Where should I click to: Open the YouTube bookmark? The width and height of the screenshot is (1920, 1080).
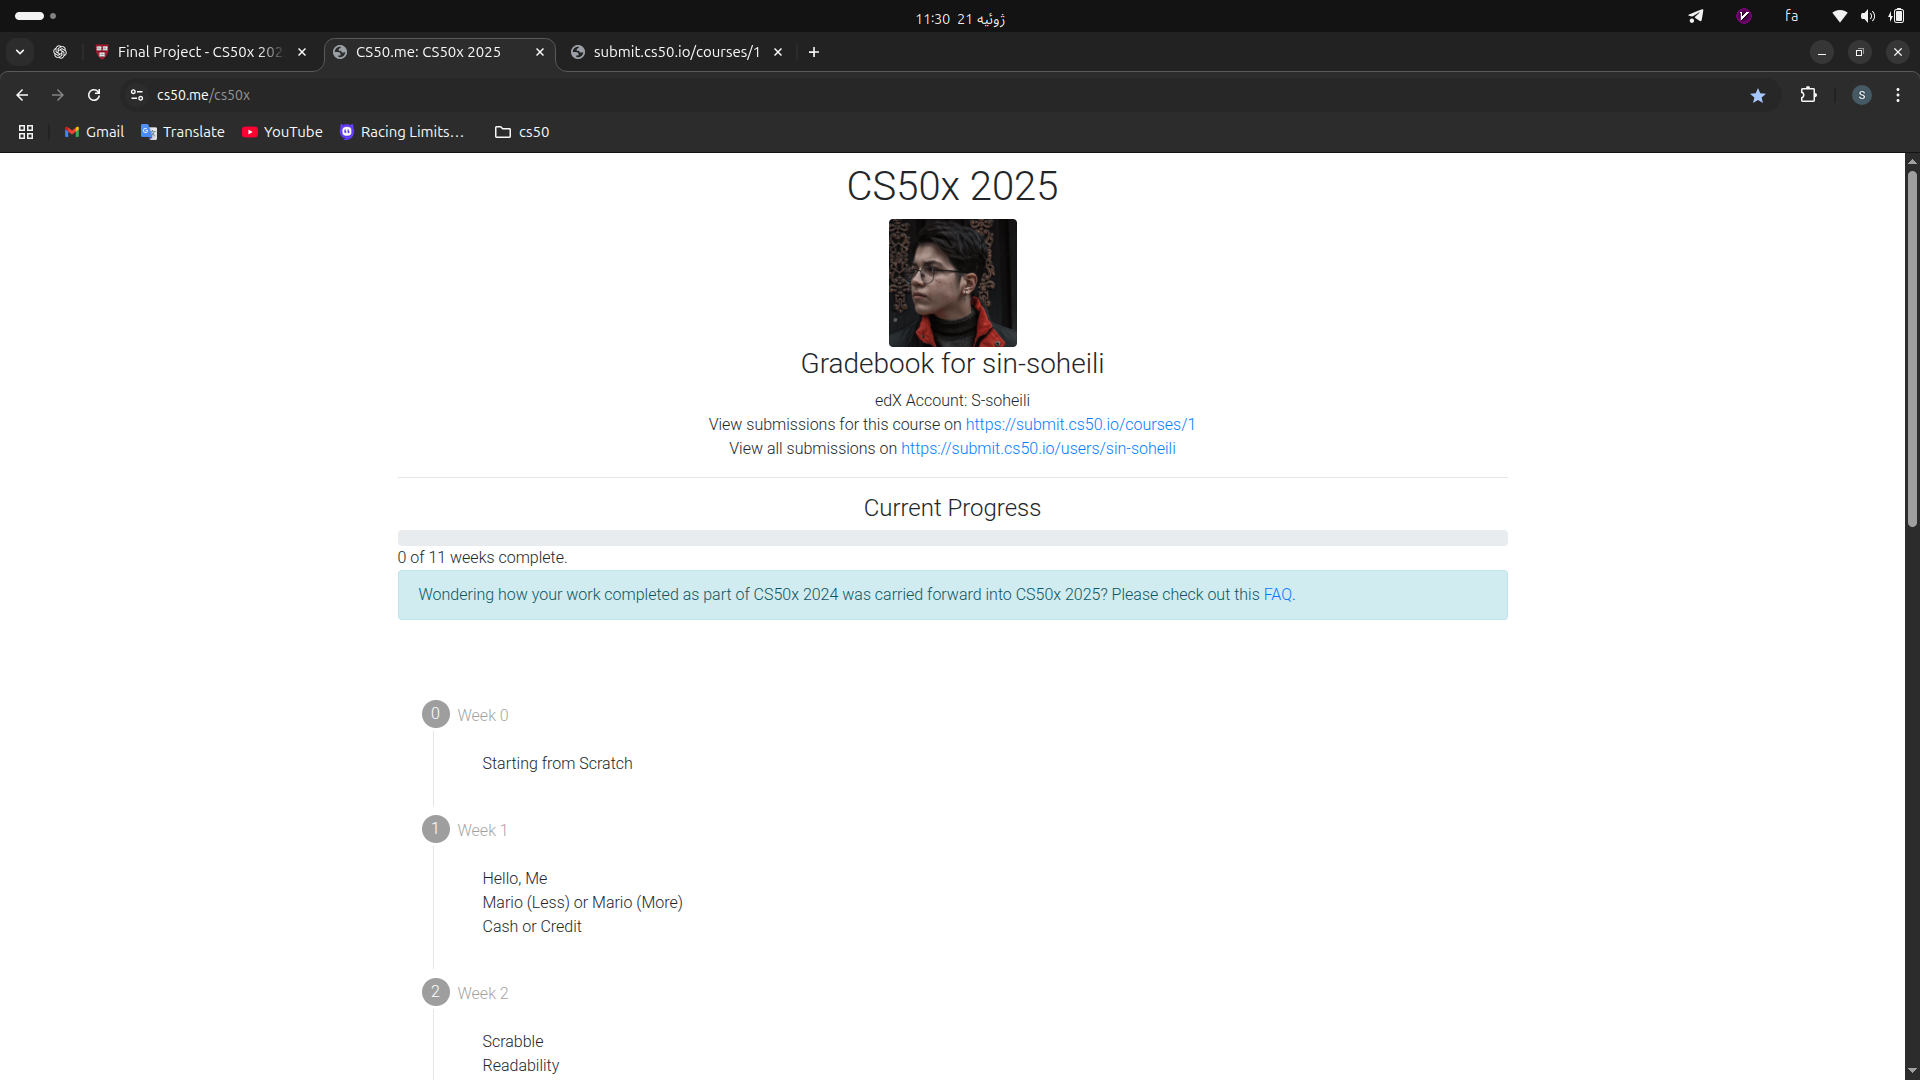(x=282, y=132)
